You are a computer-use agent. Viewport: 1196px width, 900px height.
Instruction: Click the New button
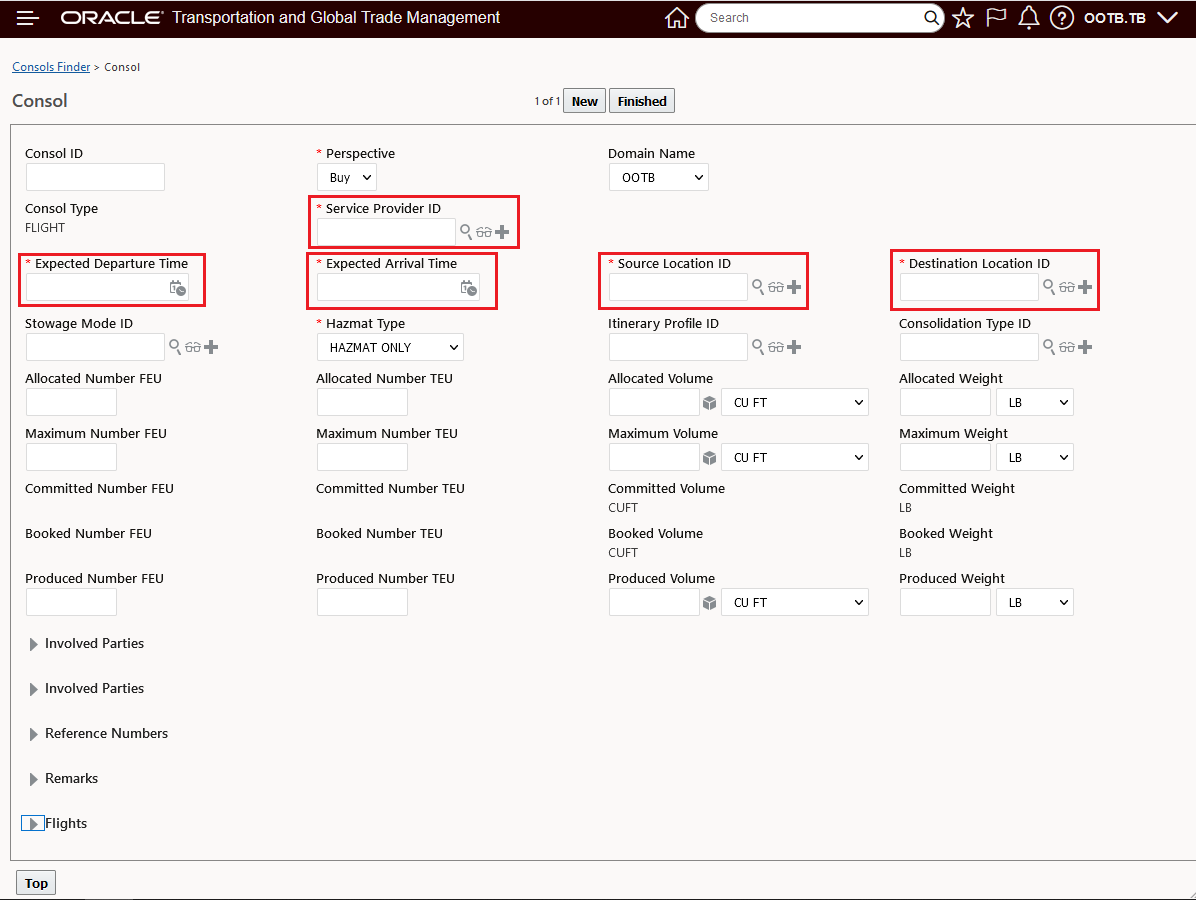click(584, 101)
